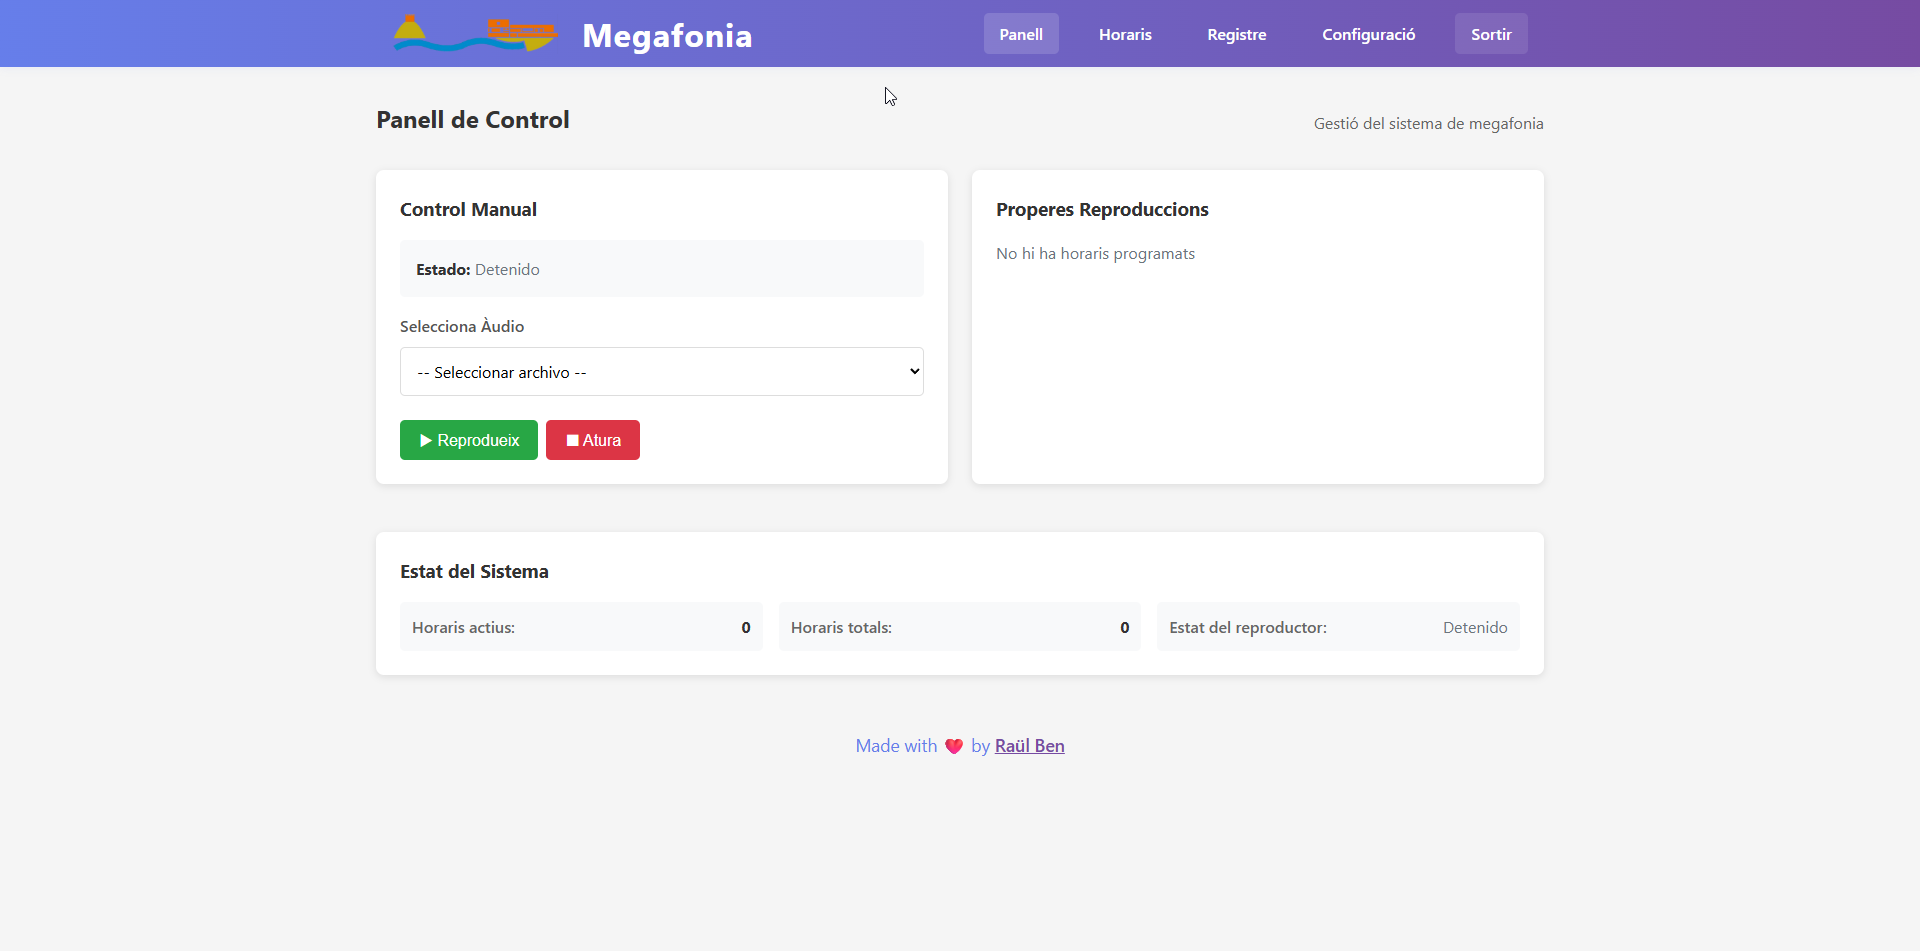Viewport: 1920px width, 951px height.
Task: Click the 'Horaris actius:' stat row
Action: 581,627
